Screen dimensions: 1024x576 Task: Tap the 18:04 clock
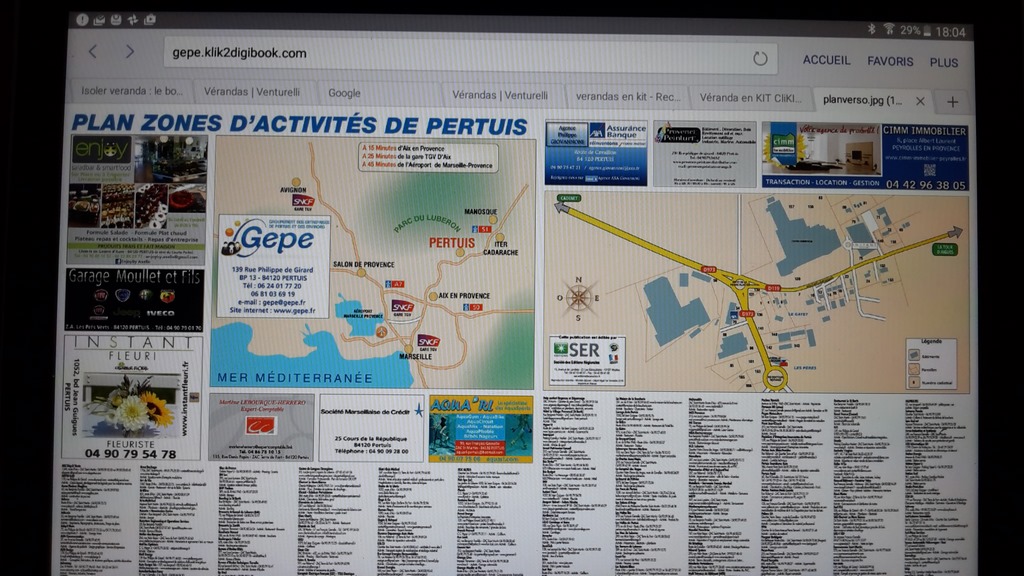pyautogui.click(x=950, y=32)
